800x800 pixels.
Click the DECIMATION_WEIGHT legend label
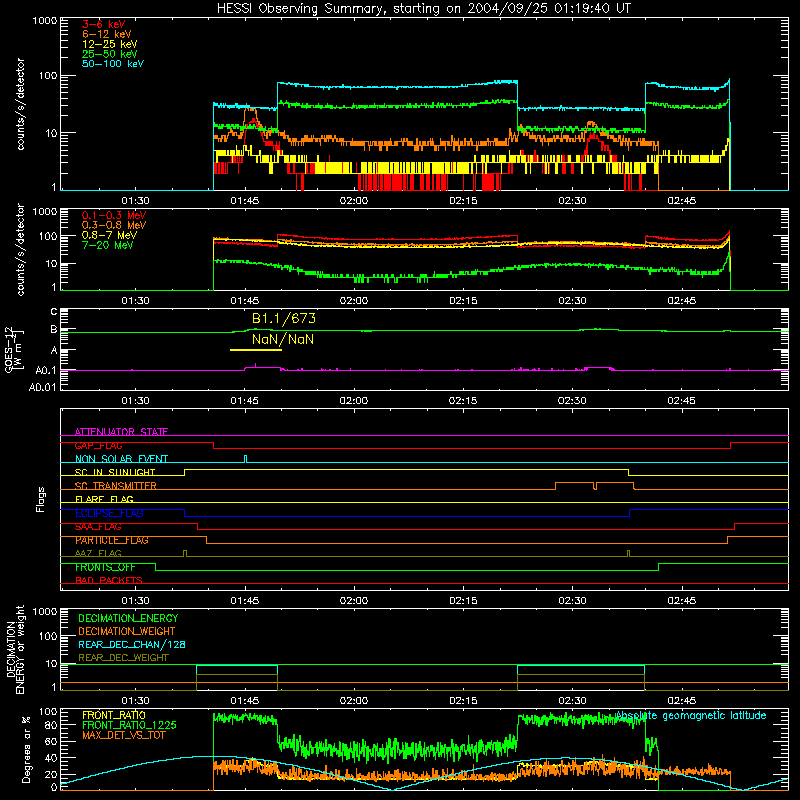pyautogui.click(x=127, y=631)
